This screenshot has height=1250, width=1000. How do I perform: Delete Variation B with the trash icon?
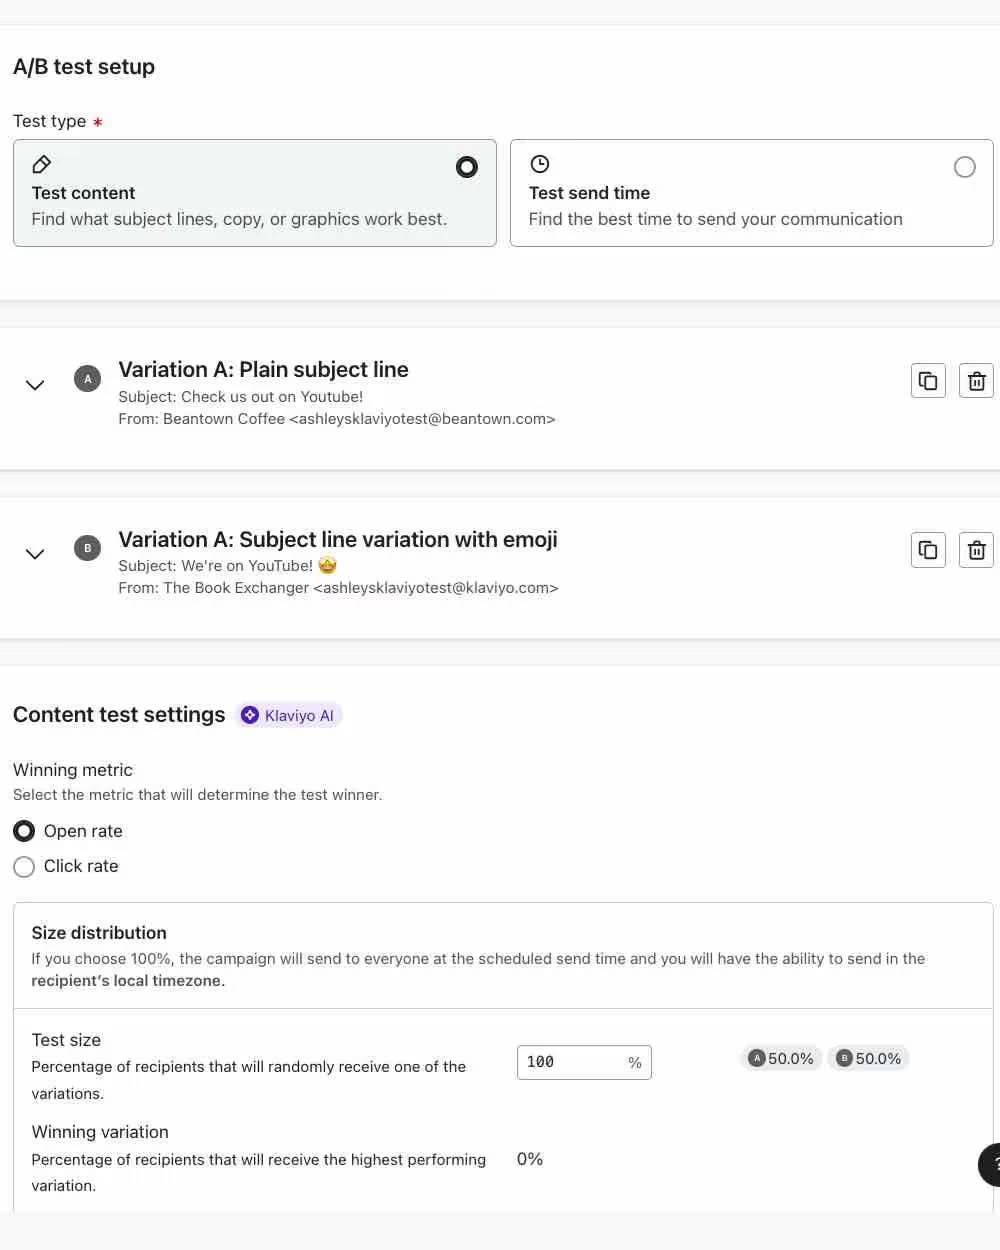976,549
